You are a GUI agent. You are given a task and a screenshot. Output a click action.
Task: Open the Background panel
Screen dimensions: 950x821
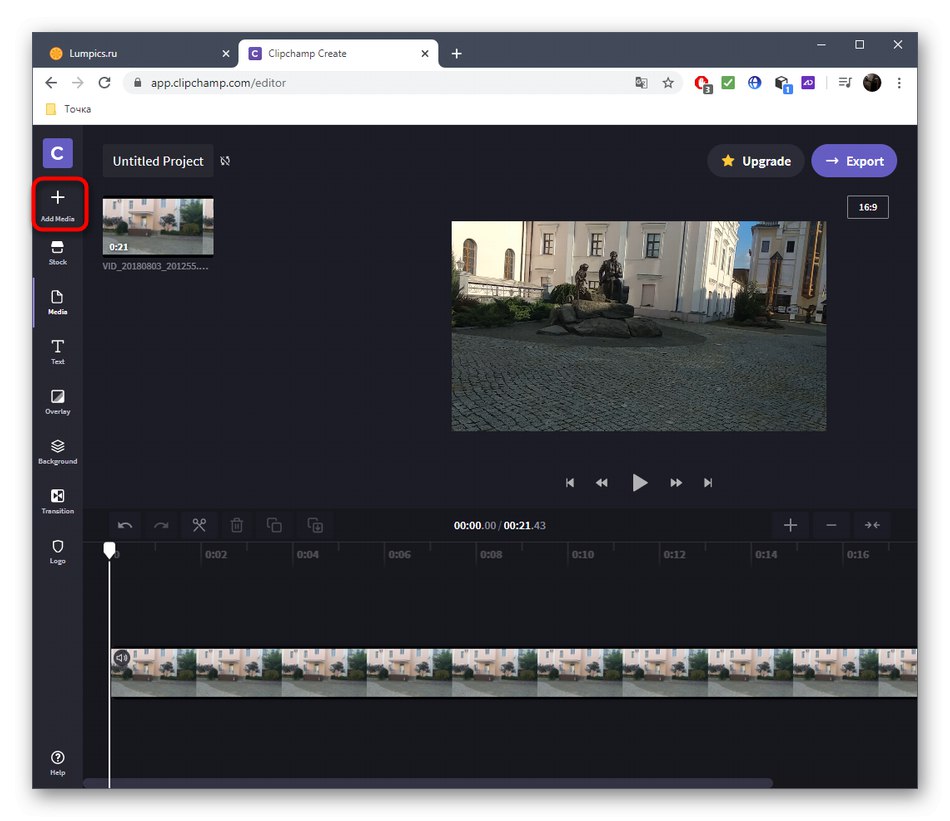tap(58, 451)
